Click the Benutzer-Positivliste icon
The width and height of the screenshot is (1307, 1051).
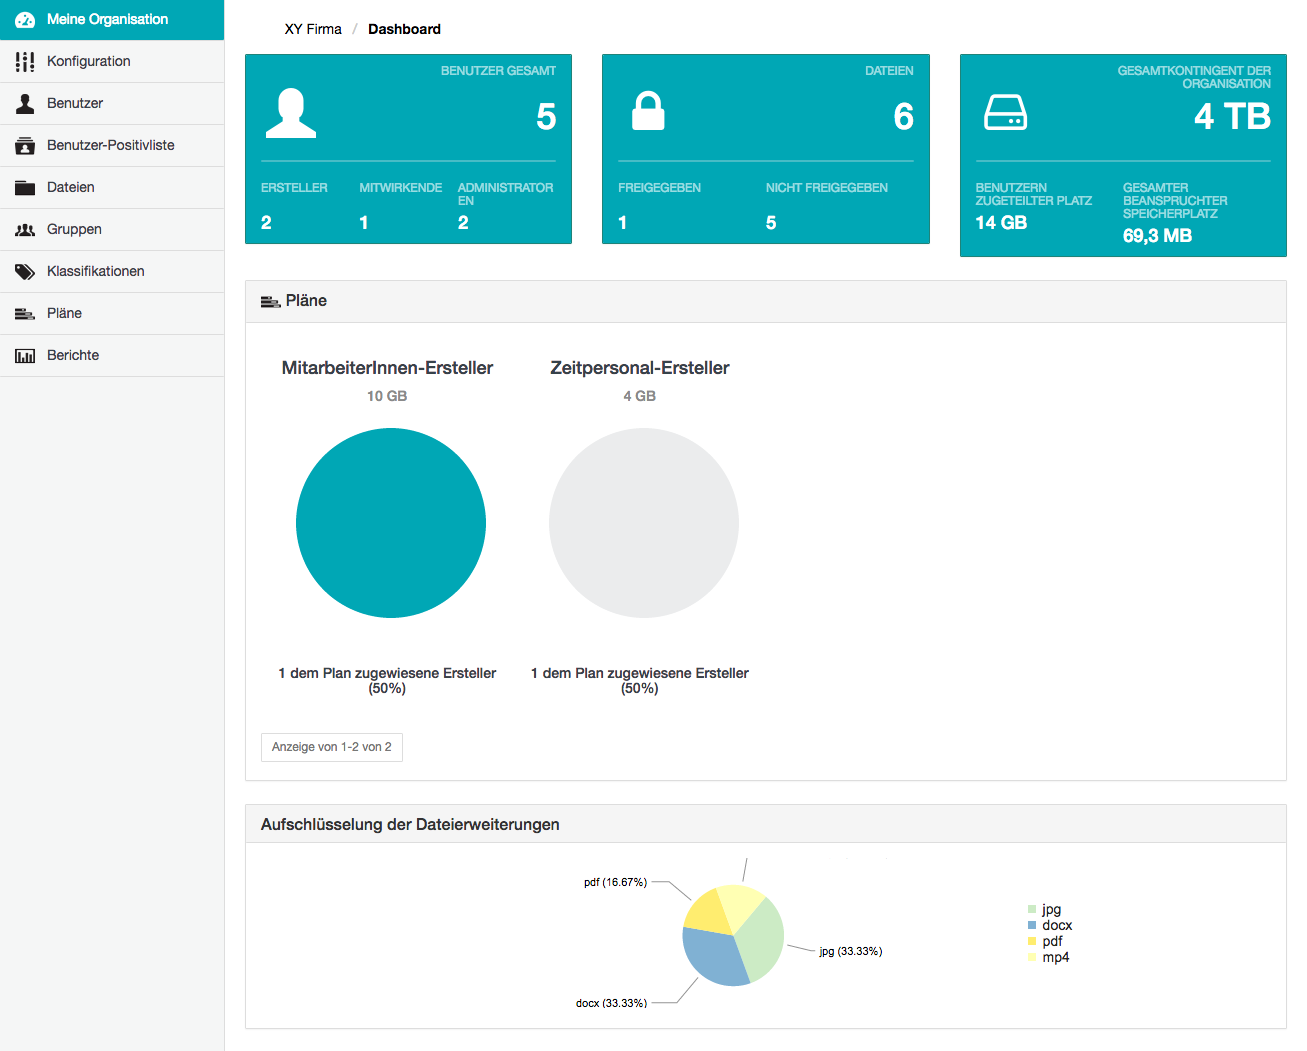click(25, 146)
